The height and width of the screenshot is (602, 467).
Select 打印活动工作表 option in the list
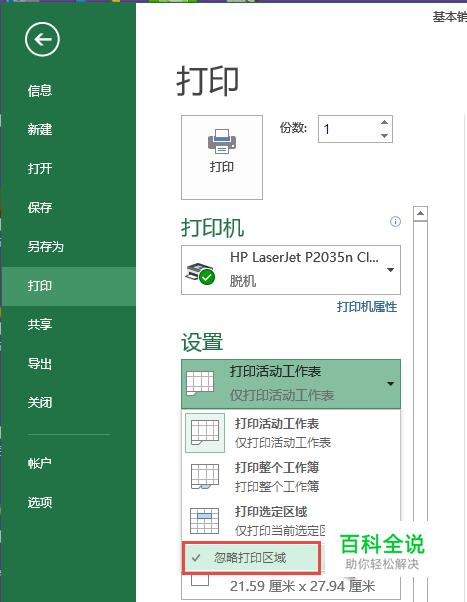coord(291,433)
